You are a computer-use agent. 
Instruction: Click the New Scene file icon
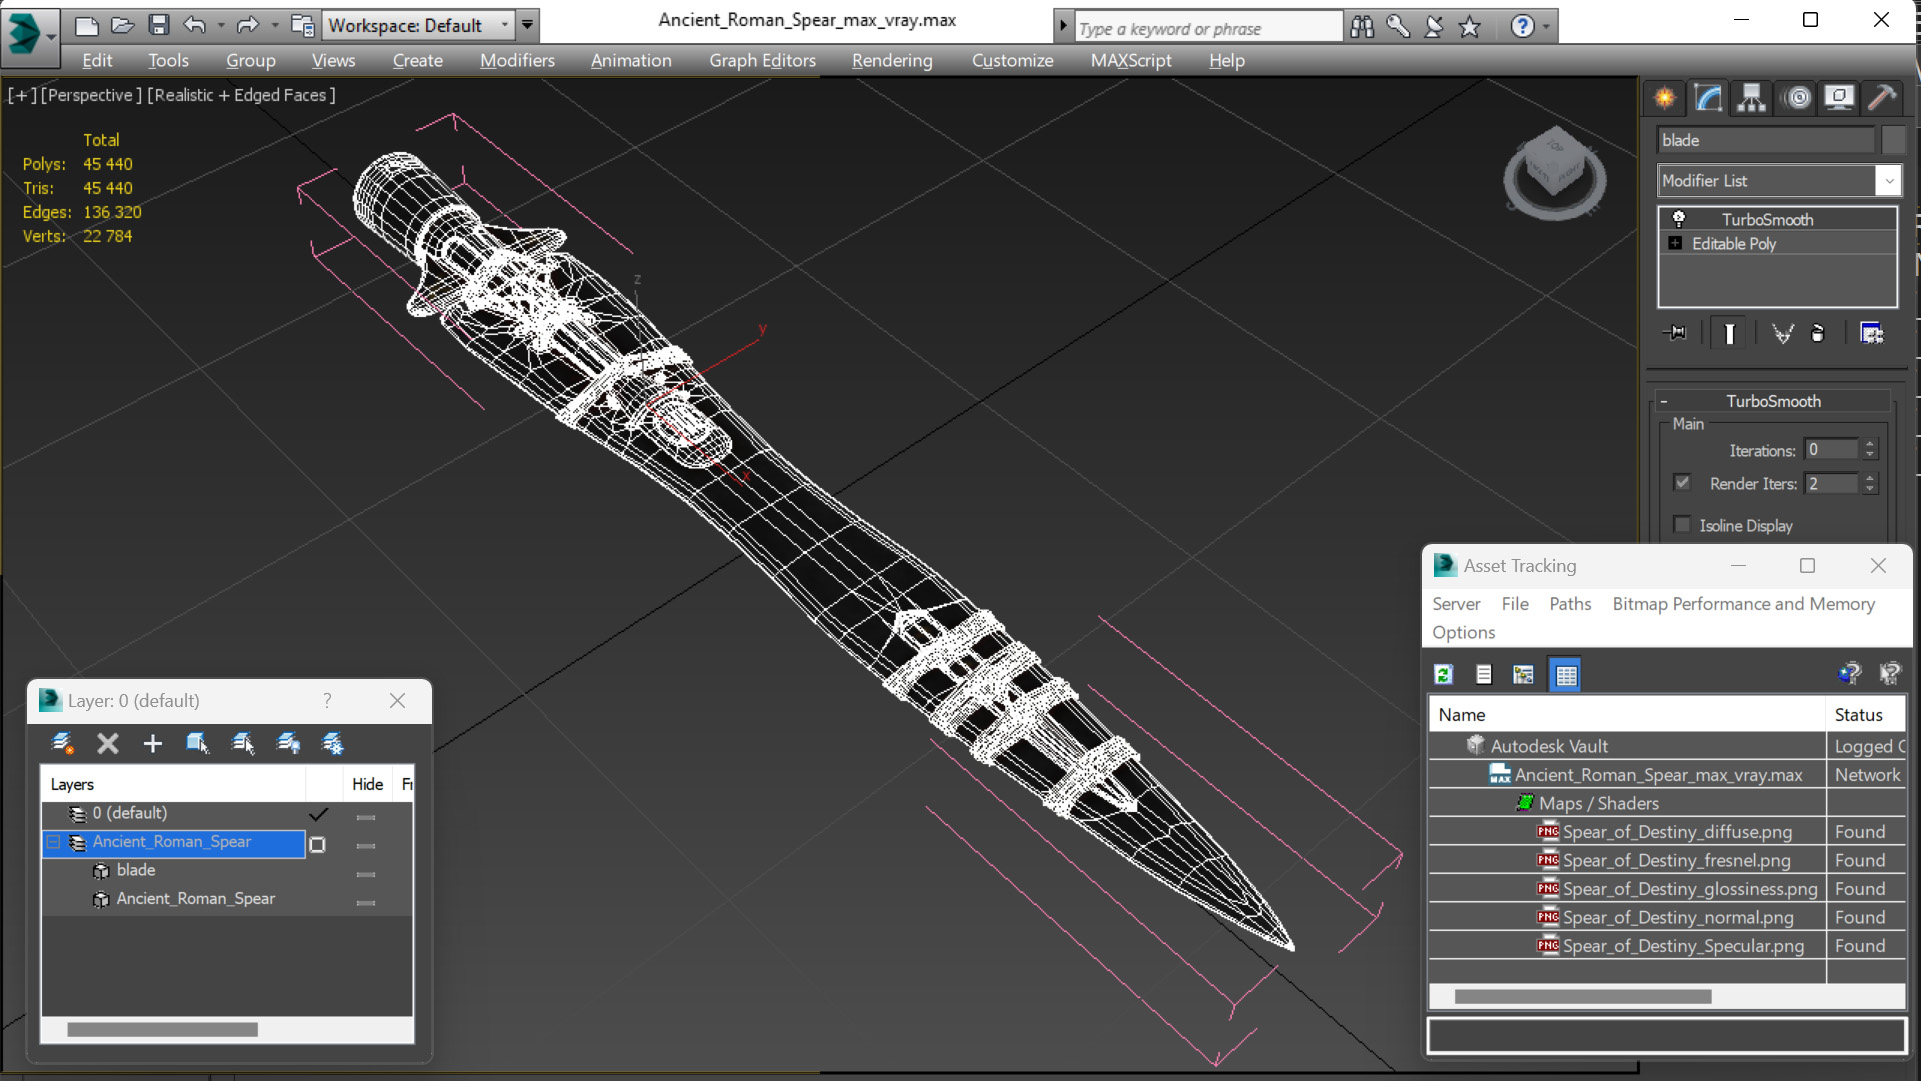[87, 25]
